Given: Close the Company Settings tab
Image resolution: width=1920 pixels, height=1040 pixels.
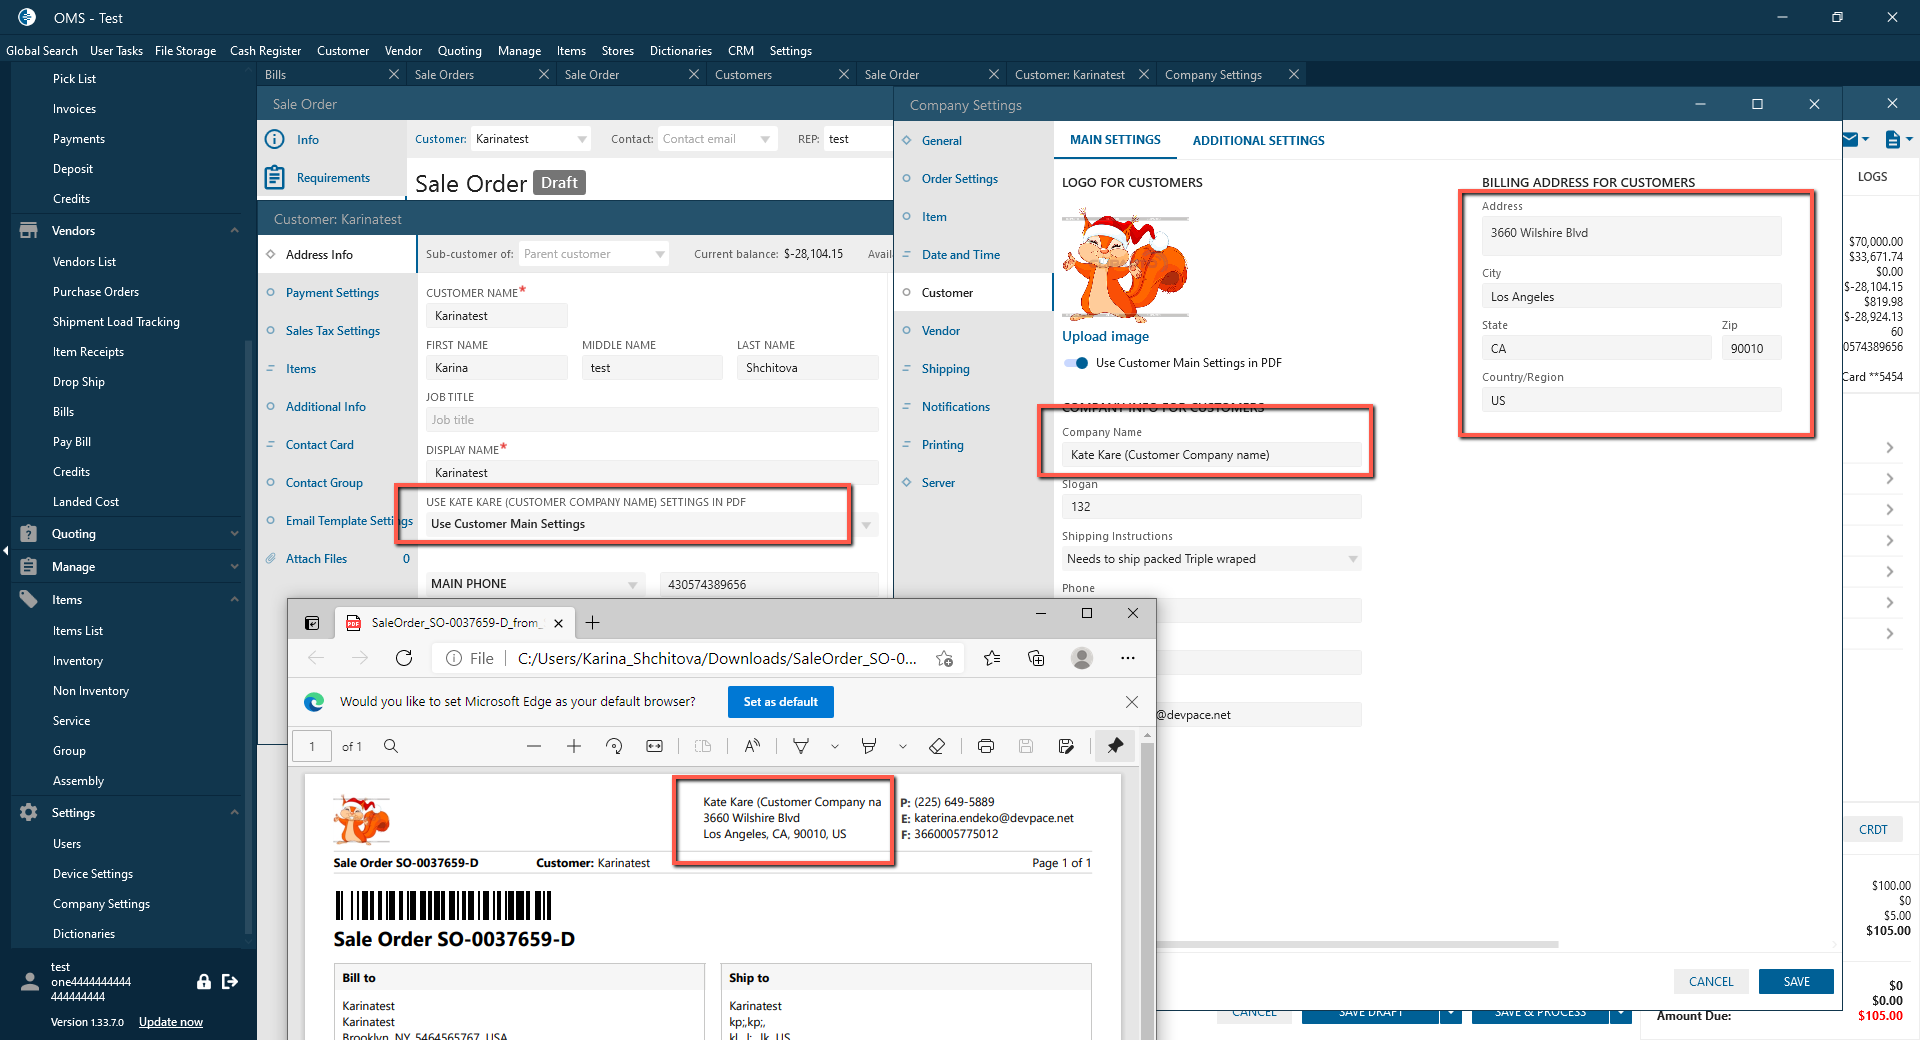Looking at the screenshot, I should 1294,75.
